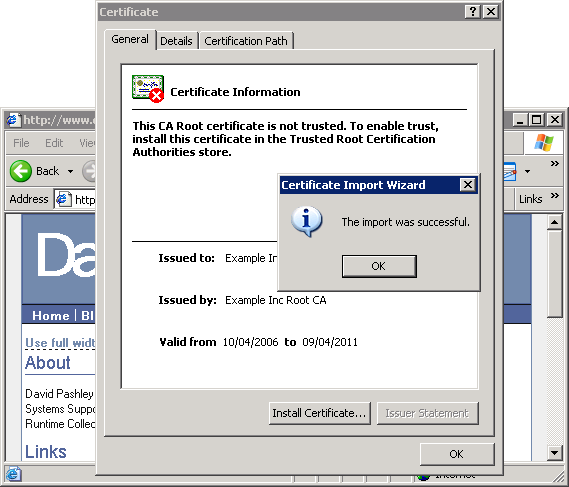Click the 'Example Inc Root CA' issuer text
The width and height of the screenshot is (569, 487).
point(275,300)
